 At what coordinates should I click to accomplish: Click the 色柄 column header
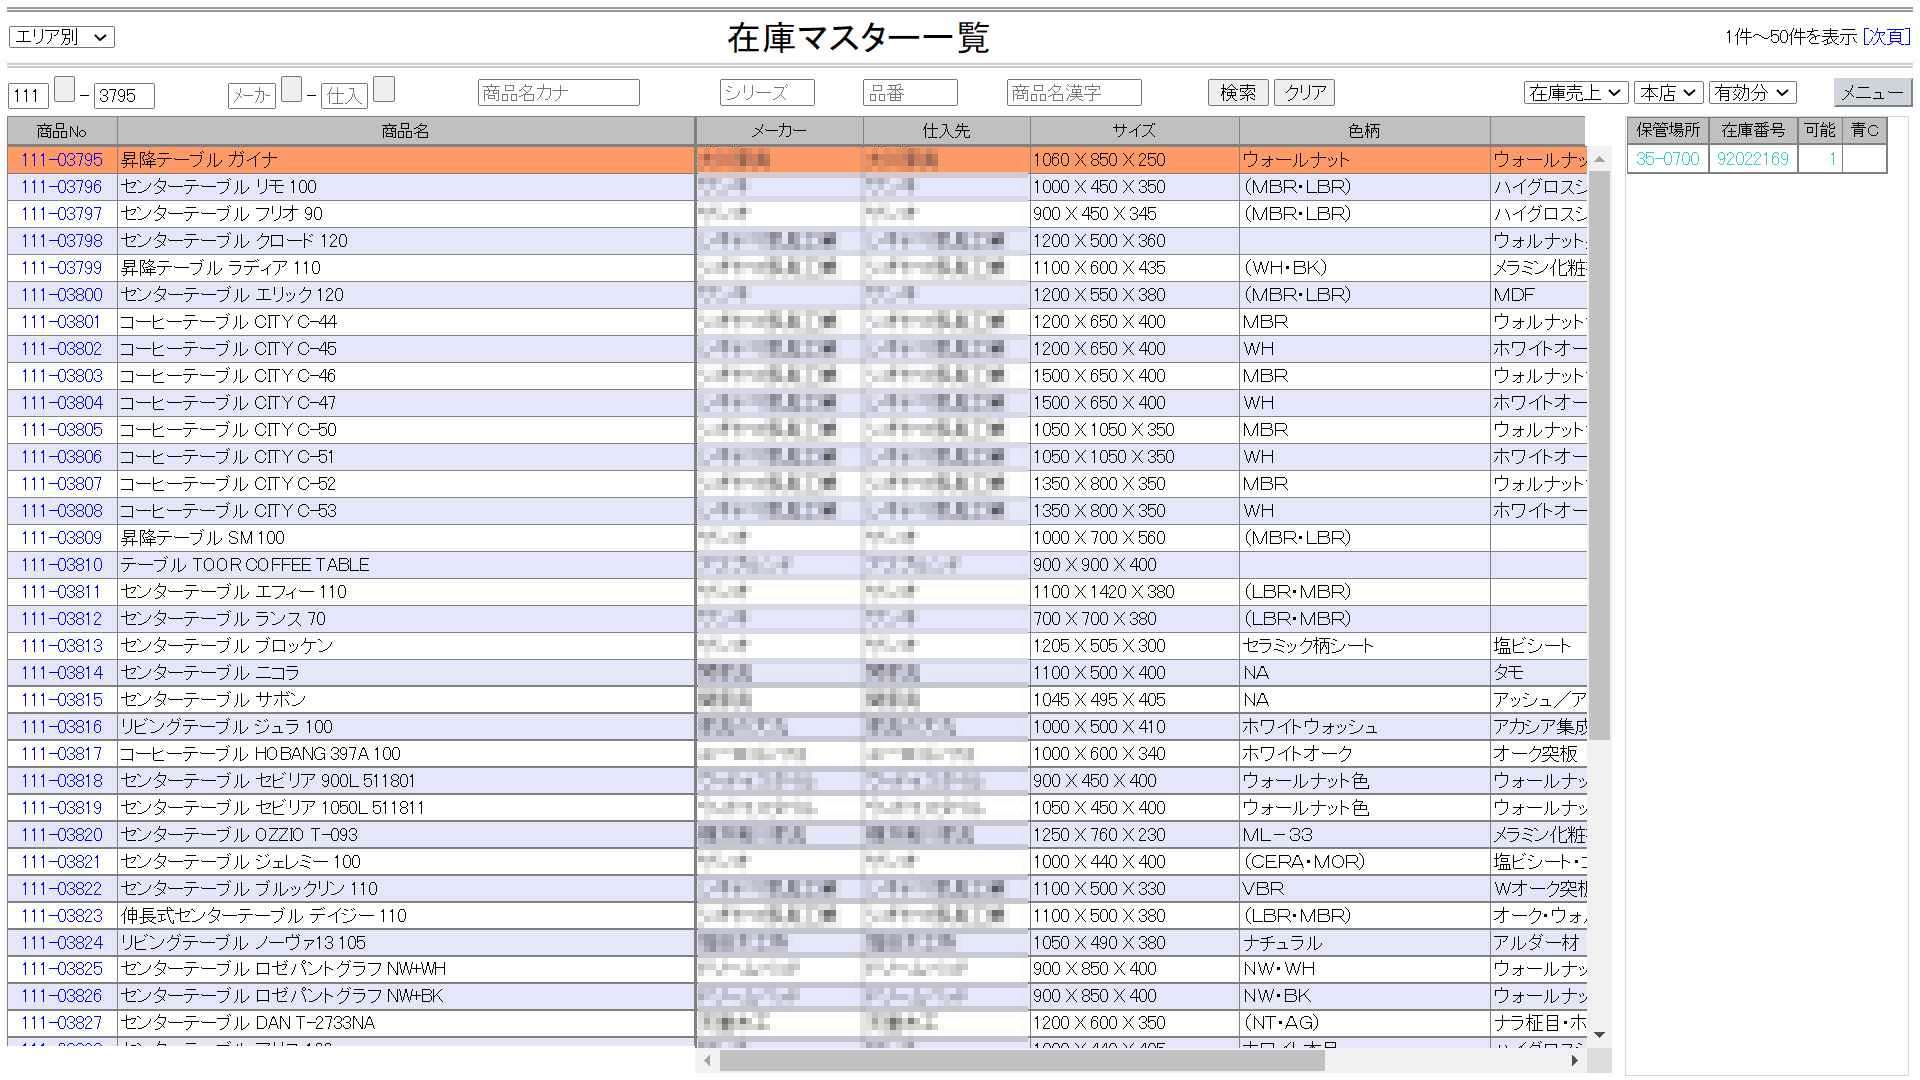pyautogui.click(x=1364, y=131)
